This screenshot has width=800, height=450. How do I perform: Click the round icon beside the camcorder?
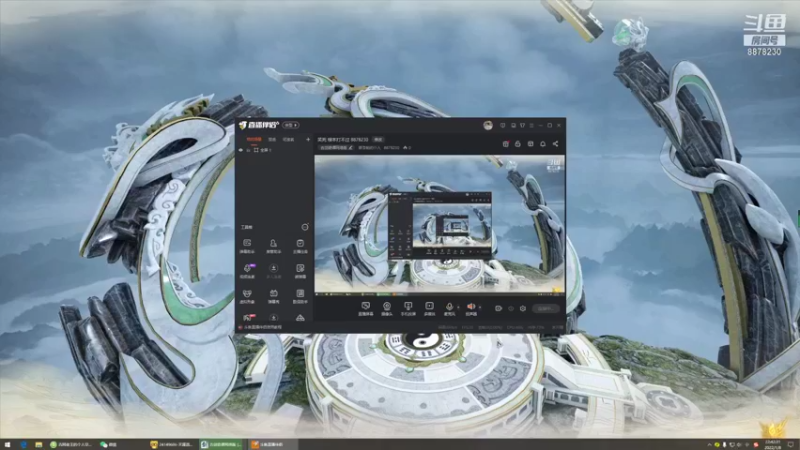point(511,309)
